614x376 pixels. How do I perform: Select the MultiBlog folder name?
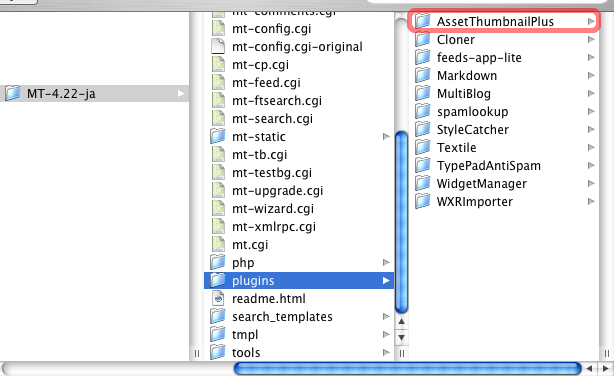(x=464, y=94)
